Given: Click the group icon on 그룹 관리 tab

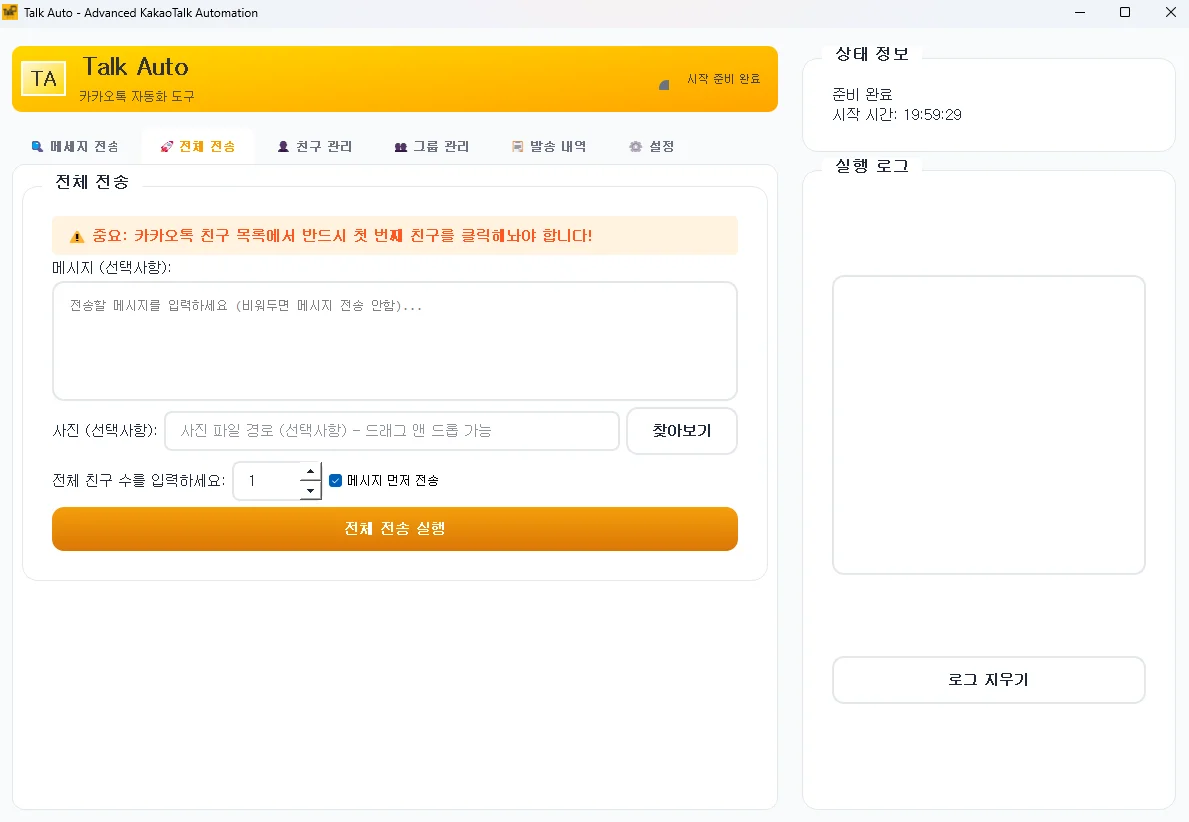Looking at the screenshot, I should tap(399, 145).
